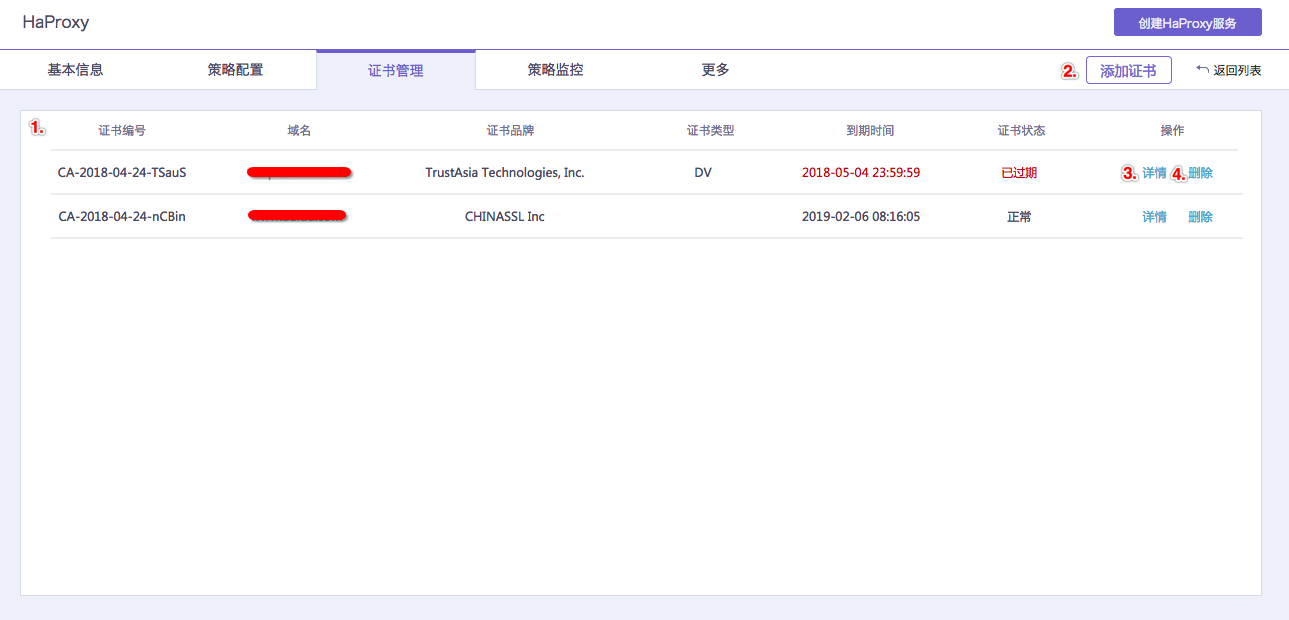
Task: Click the 证书编号 column header
Action: (122, 131)
